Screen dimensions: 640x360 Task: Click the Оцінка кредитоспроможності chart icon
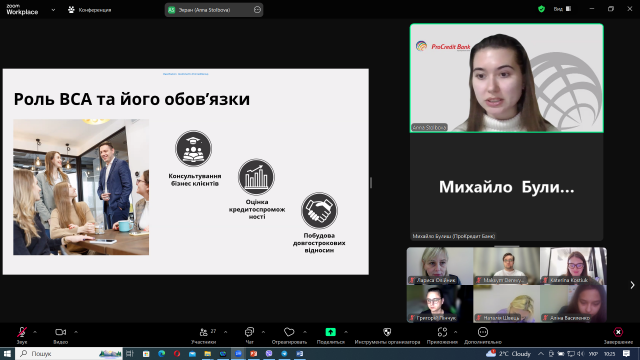[x=256, y=177]
